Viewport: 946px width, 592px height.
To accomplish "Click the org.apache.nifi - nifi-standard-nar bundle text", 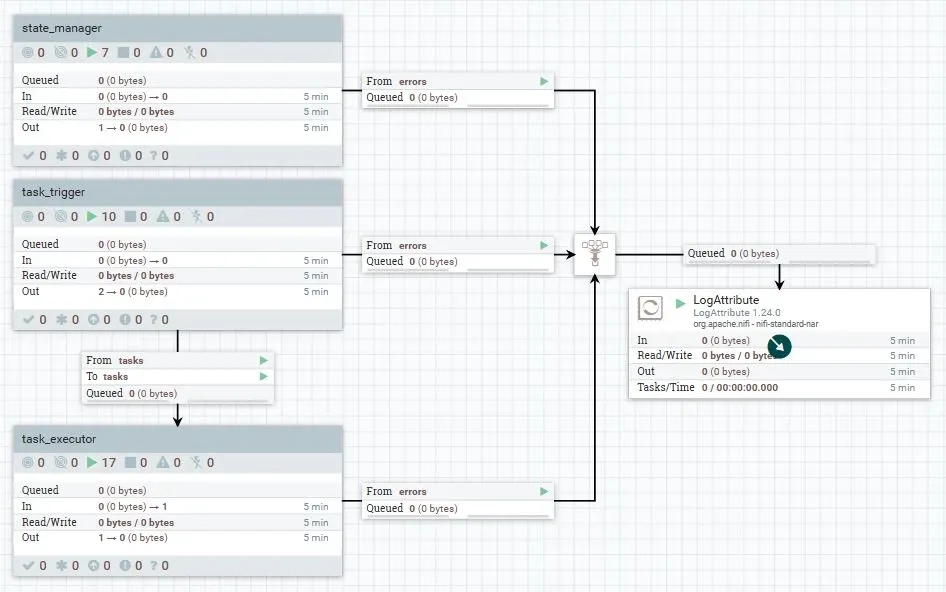I will coord(755,324).
